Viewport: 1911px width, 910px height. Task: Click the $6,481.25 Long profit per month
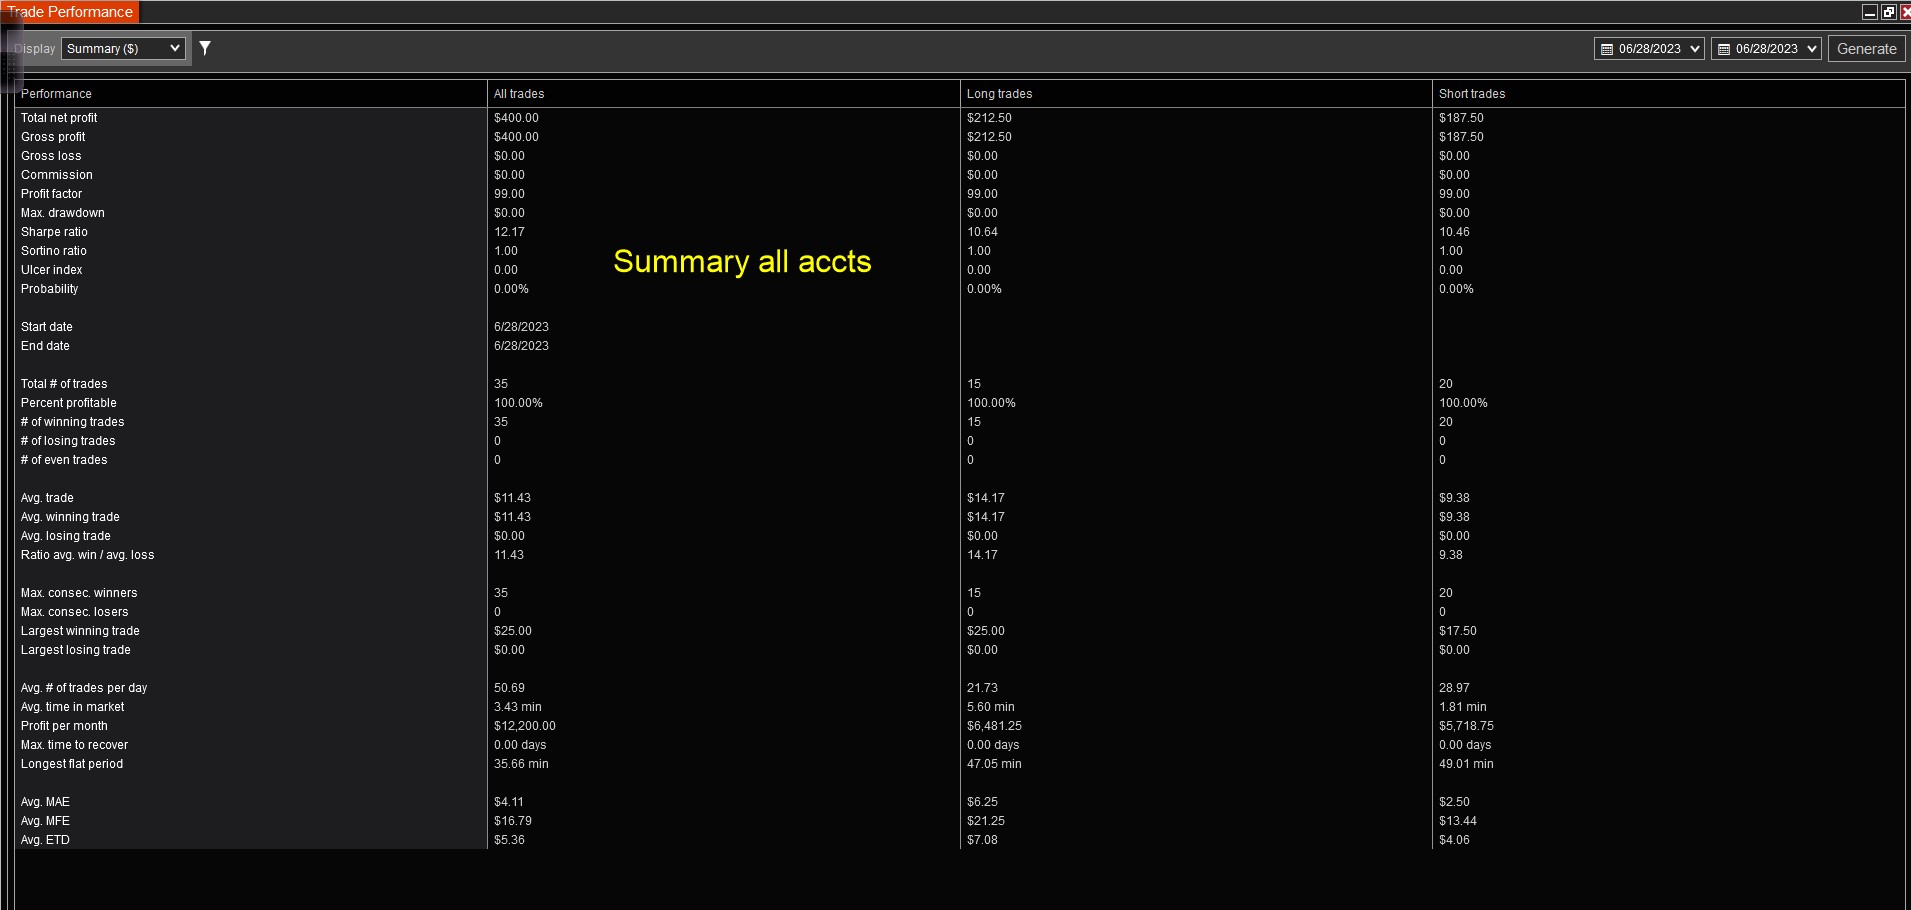click(994, 726)
